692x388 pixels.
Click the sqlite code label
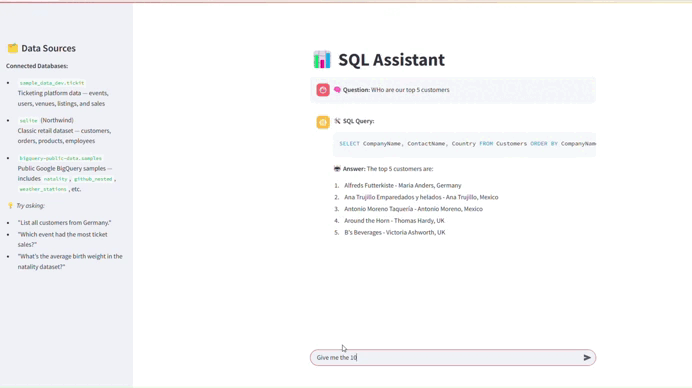click(28, 121)
